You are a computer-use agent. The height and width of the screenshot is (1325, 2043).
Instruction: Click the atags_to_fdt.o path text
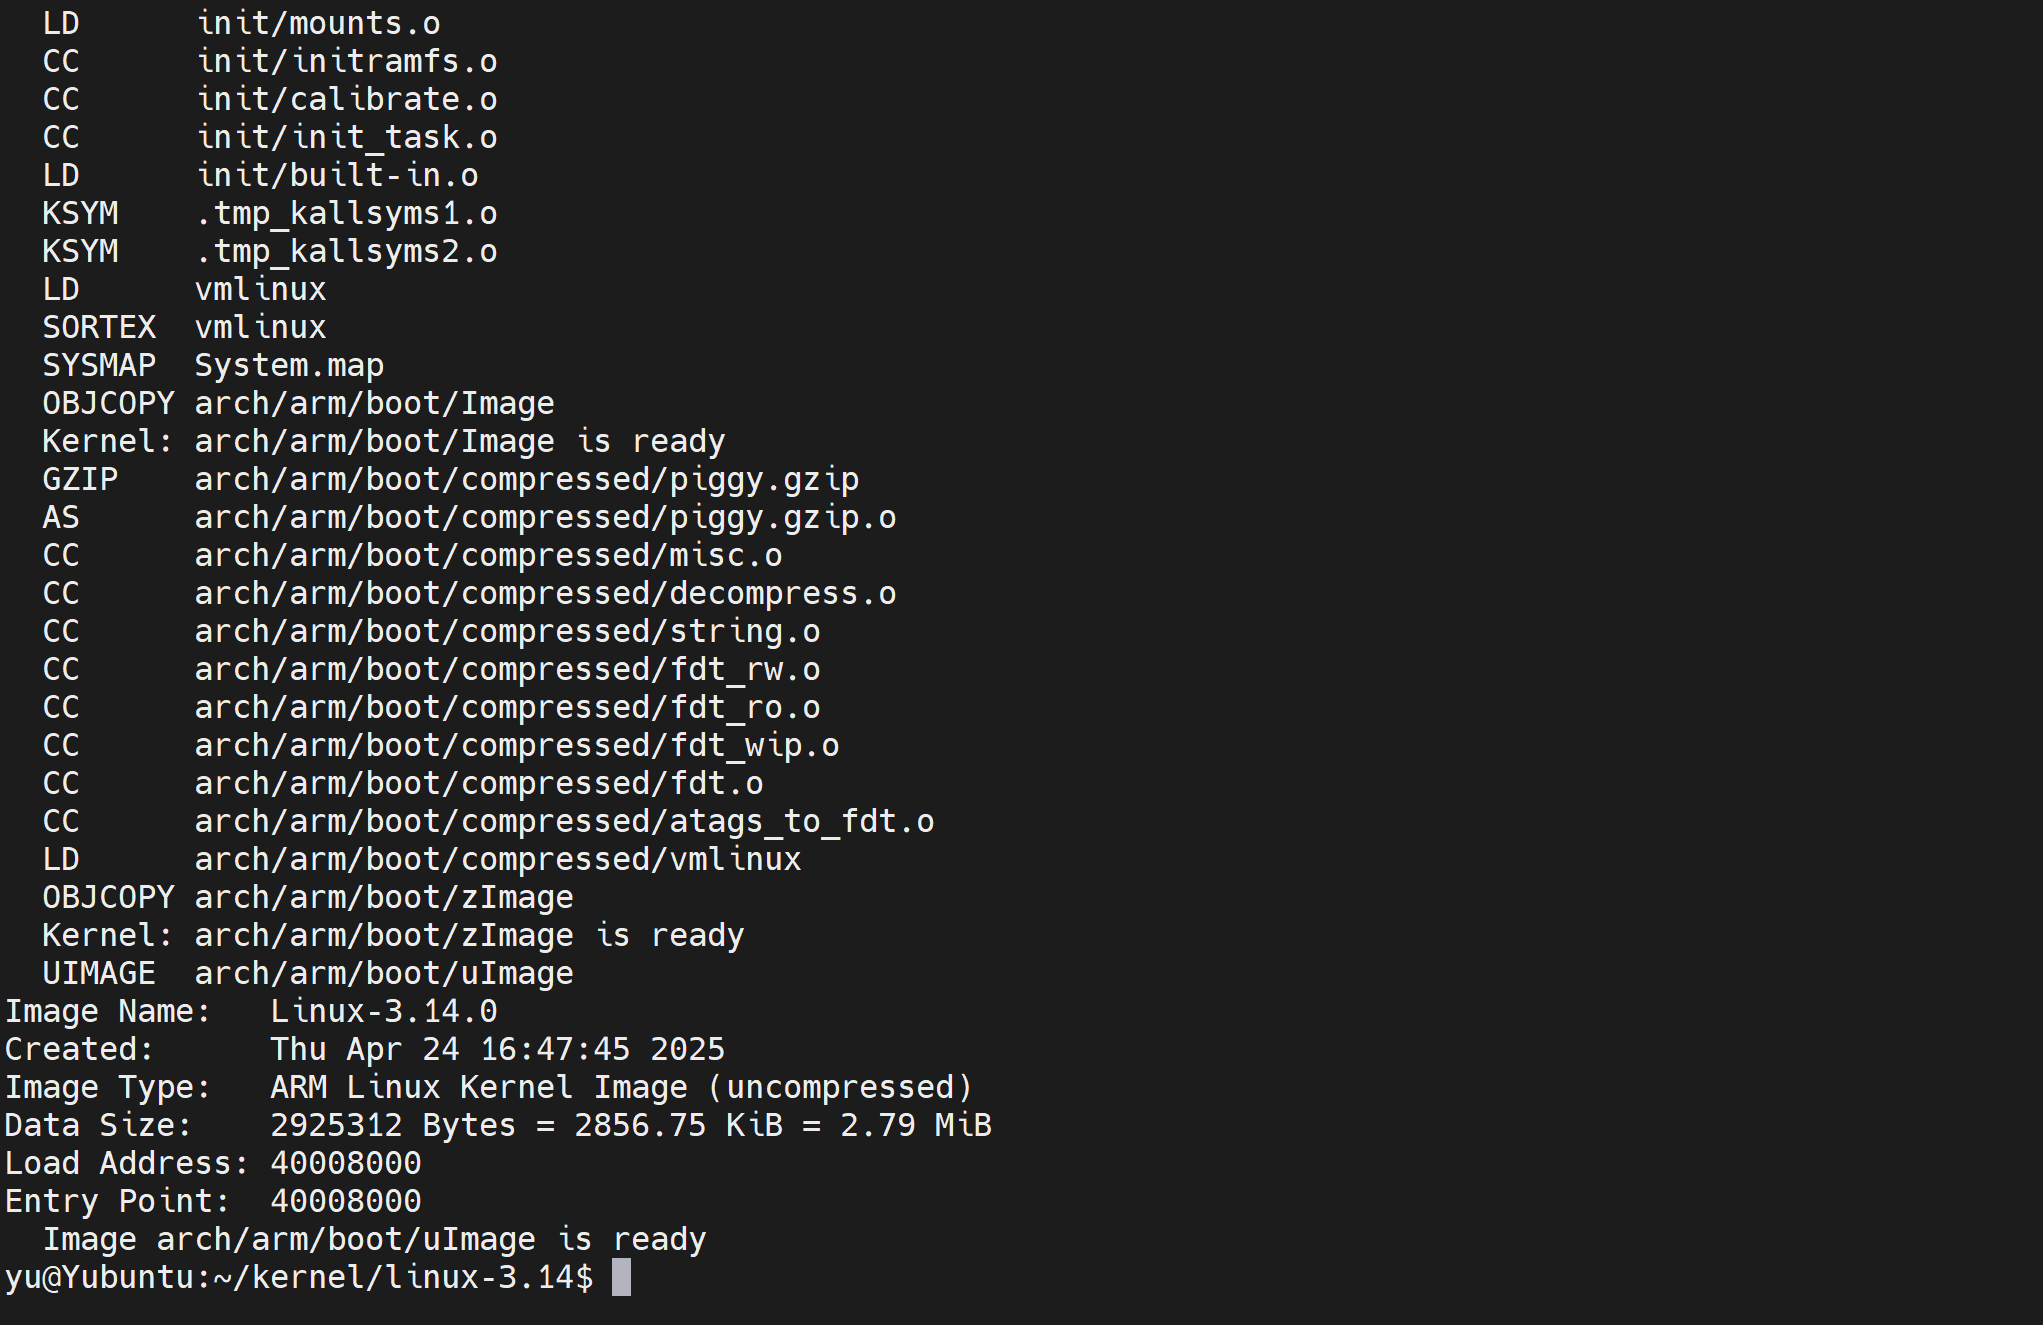[x=564, y=821]
